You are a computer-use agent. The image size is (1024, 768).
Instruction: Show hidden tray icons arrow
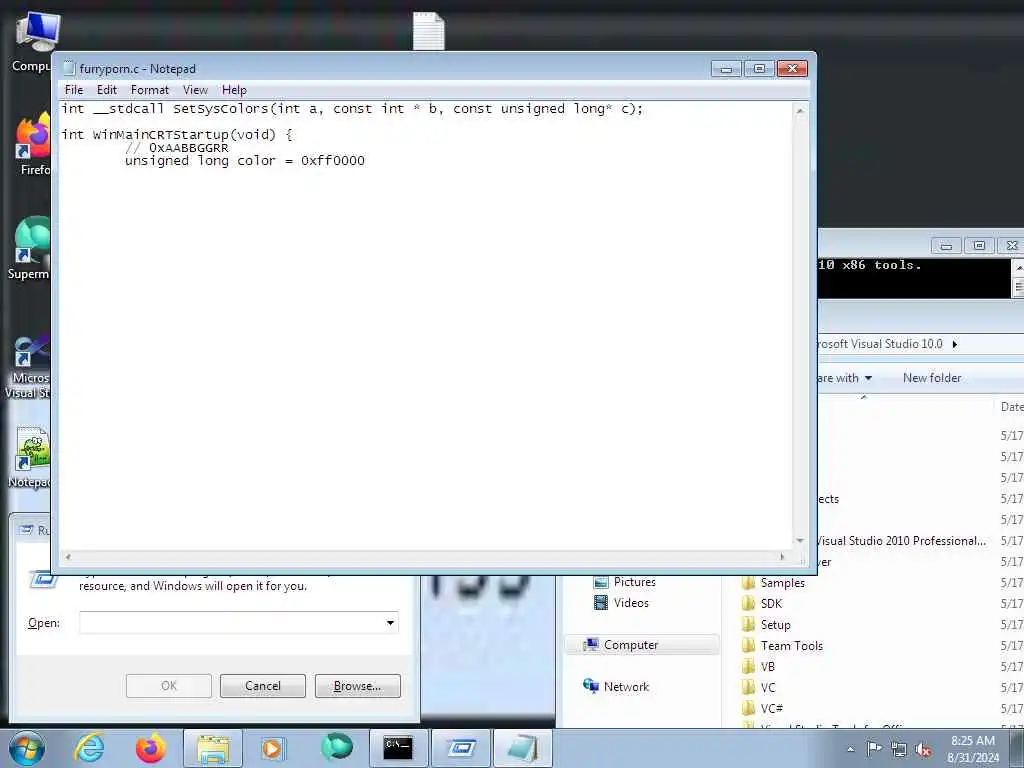coord(850,750)
